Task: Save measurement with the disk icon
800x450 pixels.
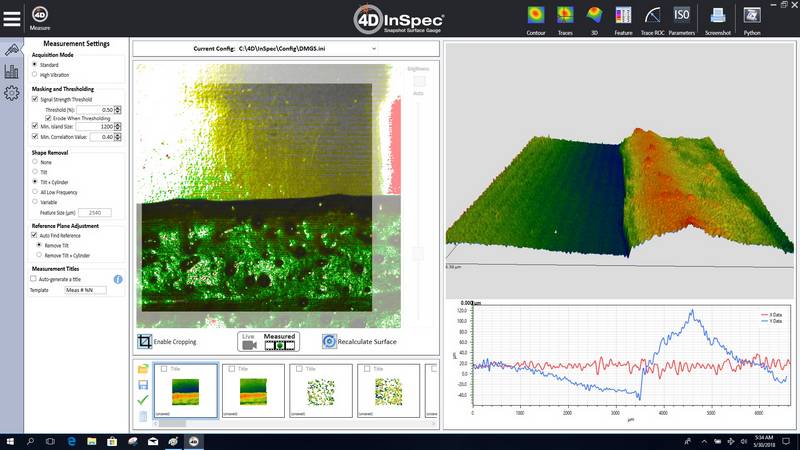Action: pos(143,385)
